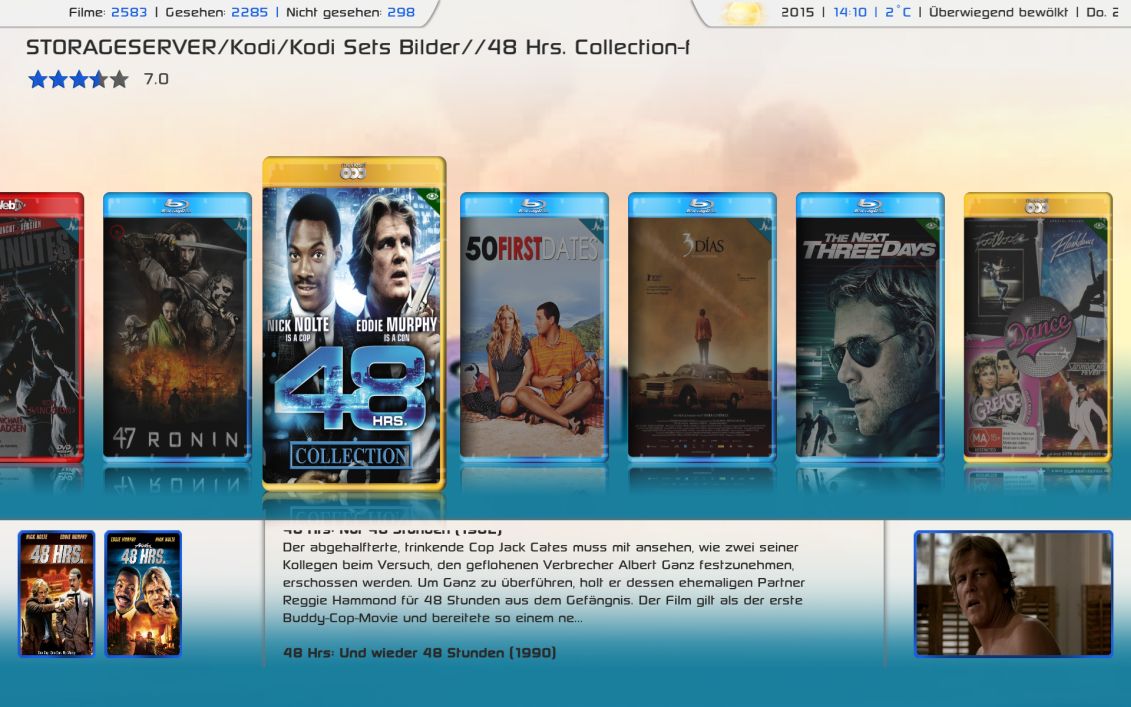Viewport: 1131px width, 707px height.
Task: Open first 48 Hrs. poster in set list
Action: click(56, 594)
